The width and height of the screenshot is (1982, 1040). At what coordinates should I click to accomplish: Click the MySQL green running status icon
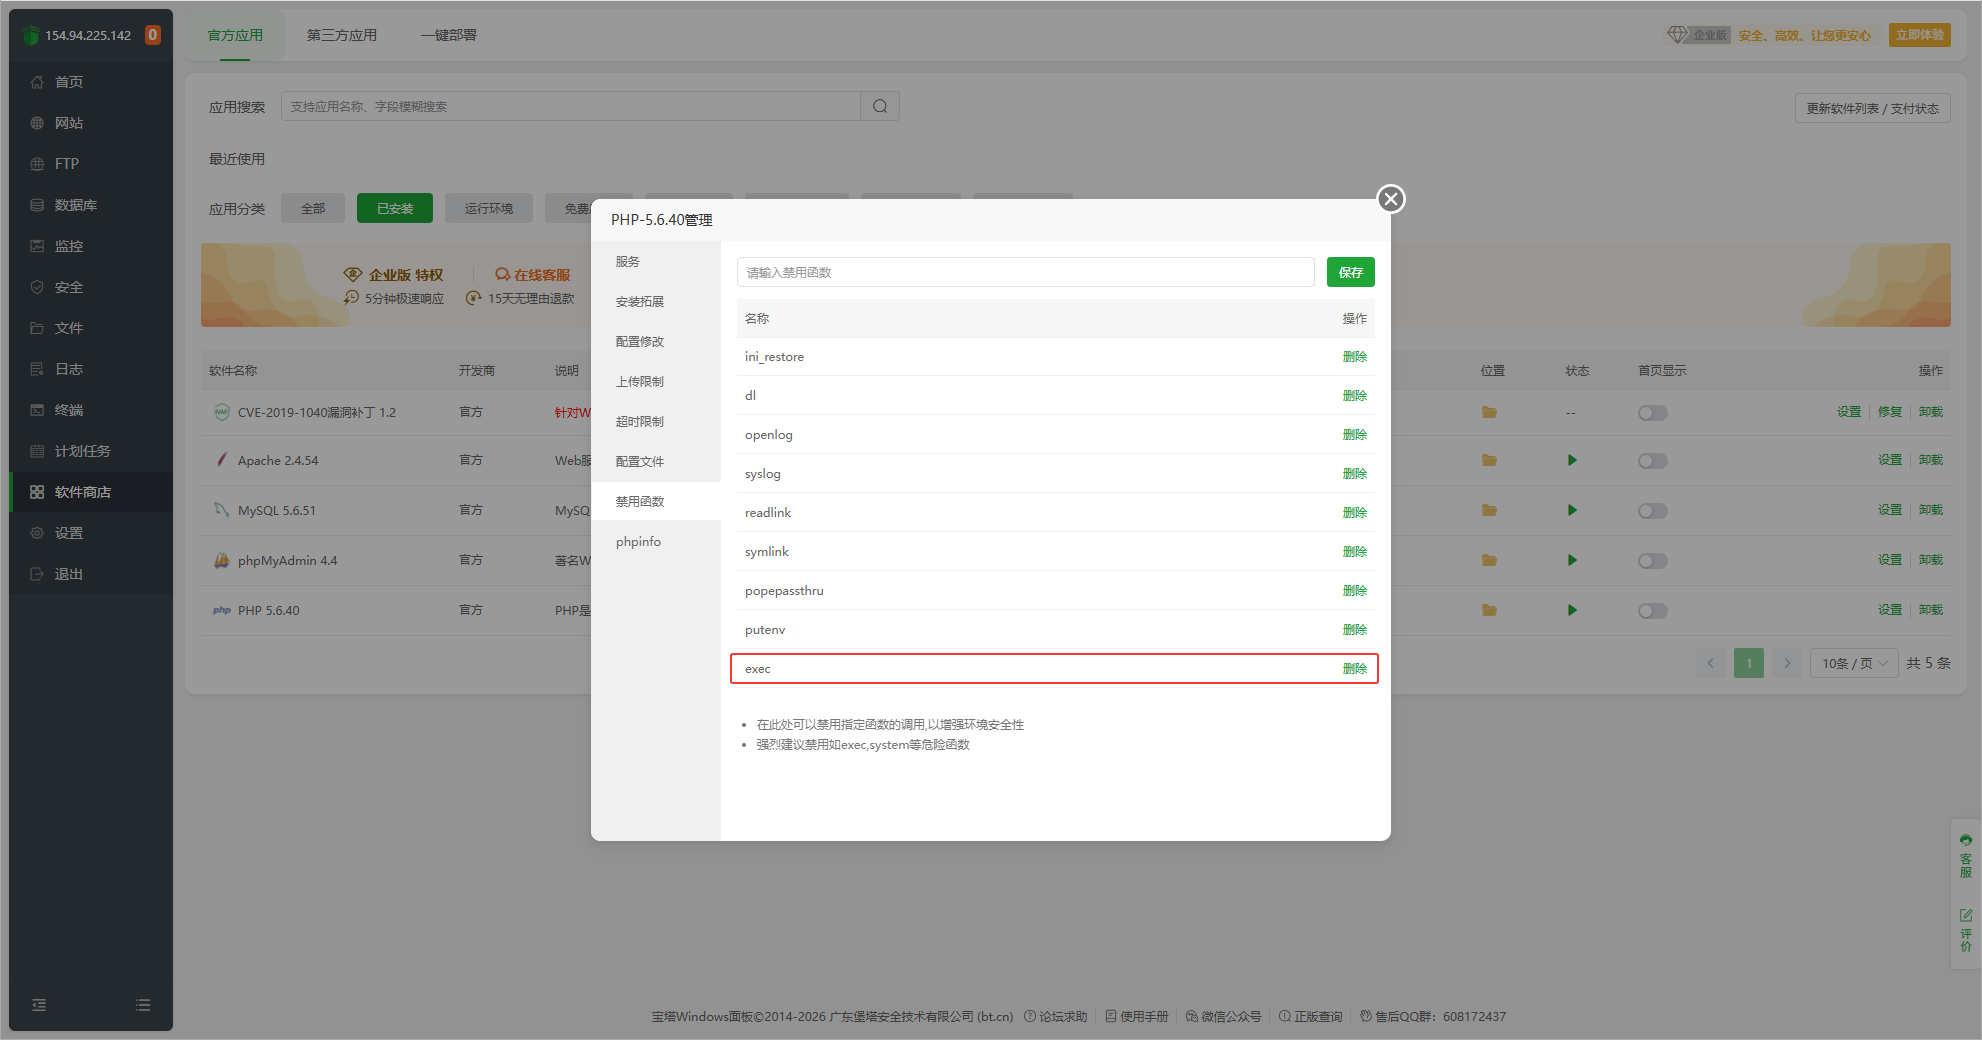pos(1572,511)
